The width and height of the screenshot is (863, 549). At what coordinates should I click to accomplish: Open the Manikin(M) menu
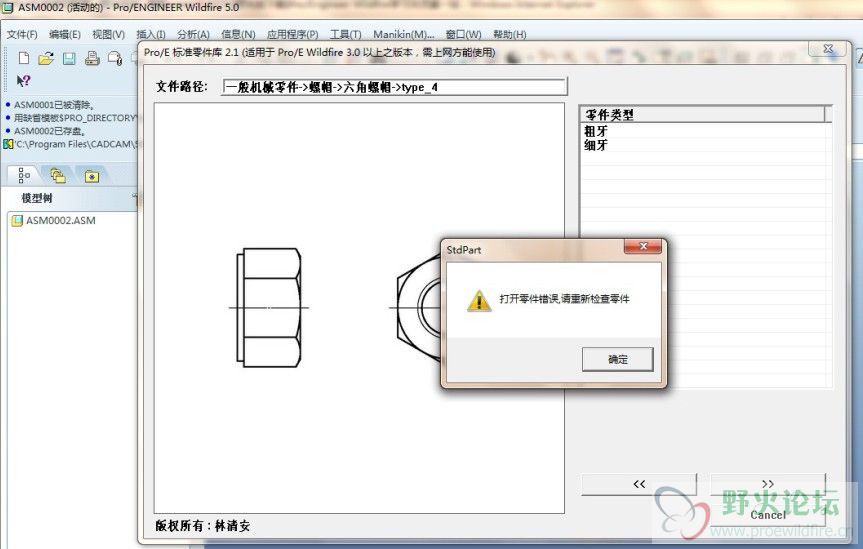[x=403, y=35]
